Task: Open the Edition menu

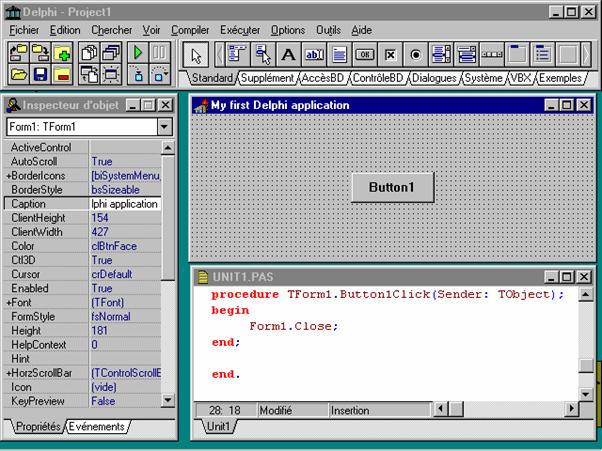Action: [x=65, y=30]
